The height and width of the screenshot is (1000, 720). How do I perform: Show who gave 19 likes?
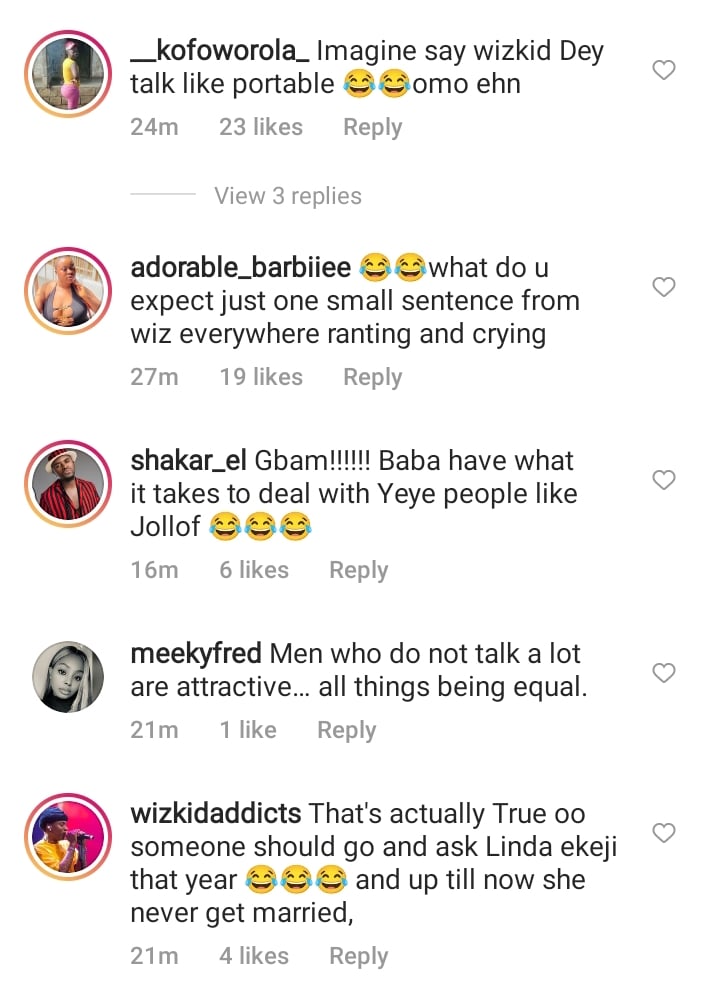[x=261, y=377]
